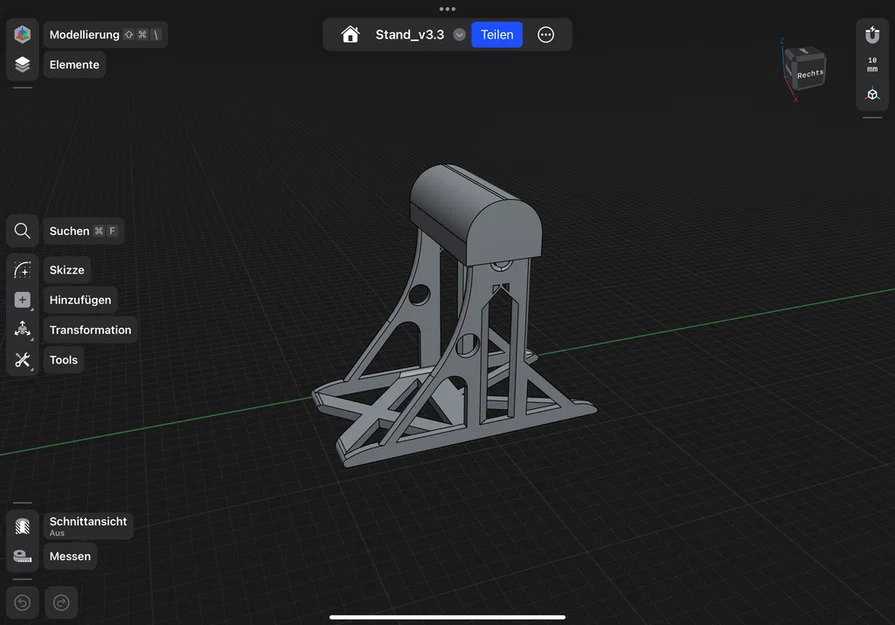Undo the last action
895x625 pixels.
point(22,602)
